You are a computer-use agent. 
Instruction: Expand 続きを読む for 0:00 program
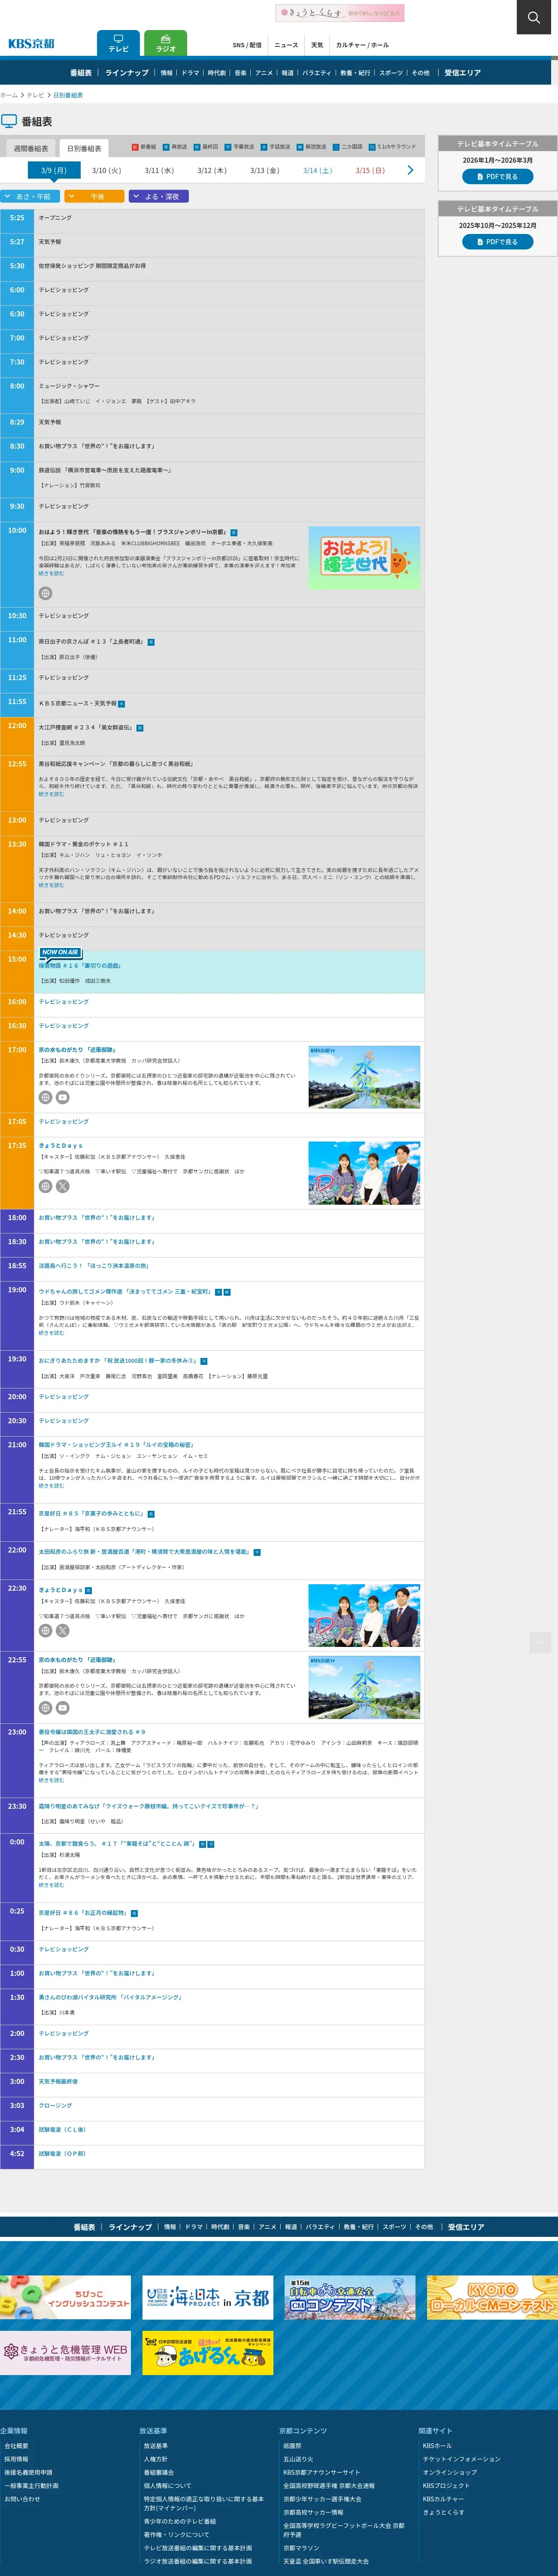51,1885
